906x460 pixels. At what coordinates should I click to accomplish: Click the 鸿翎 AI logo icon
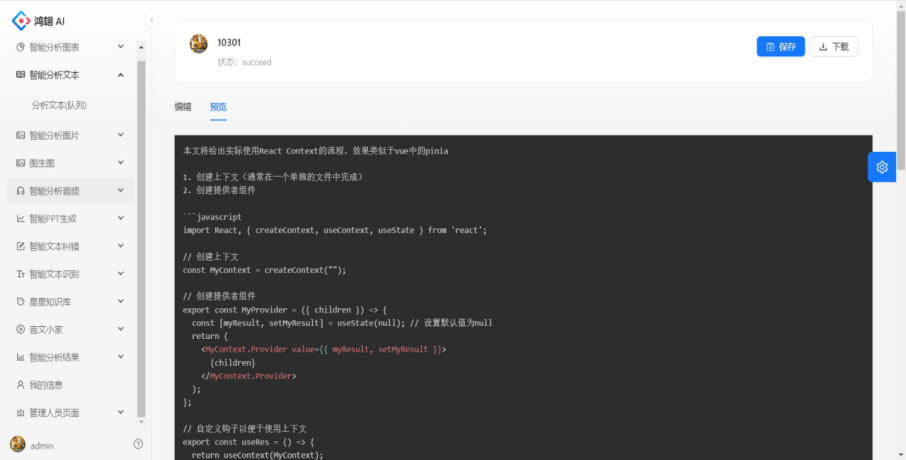pyautogui.click(x=21, y=21)
